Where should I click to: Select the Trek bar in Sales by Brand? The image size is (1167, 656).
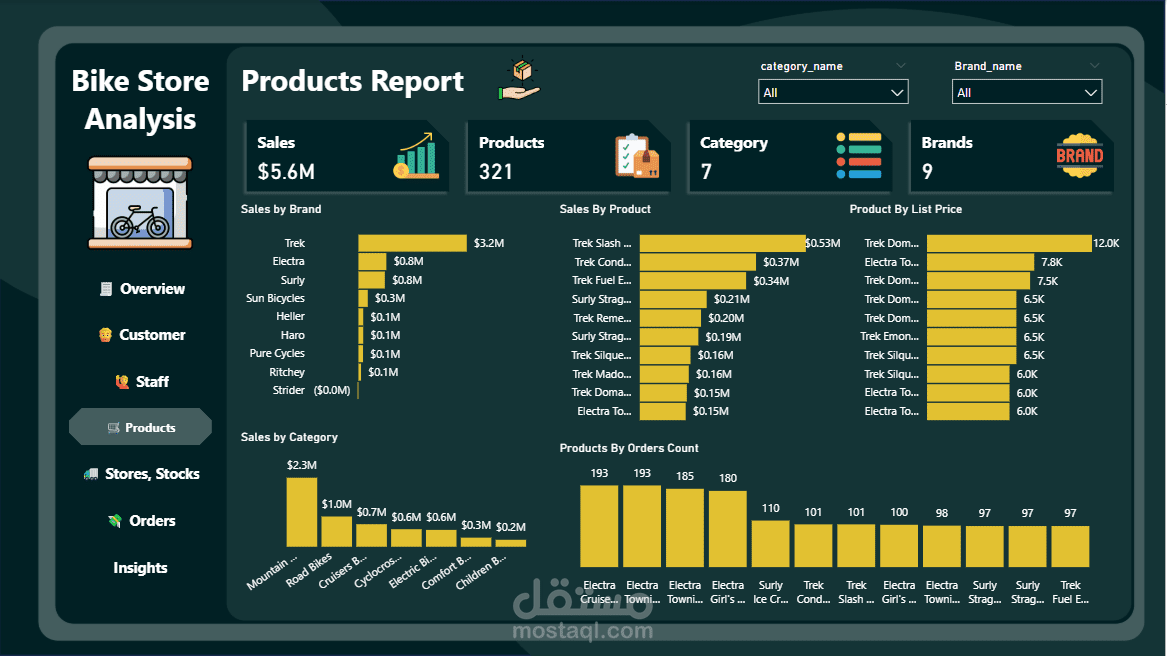pyautogui.click(x=412, y=243)
